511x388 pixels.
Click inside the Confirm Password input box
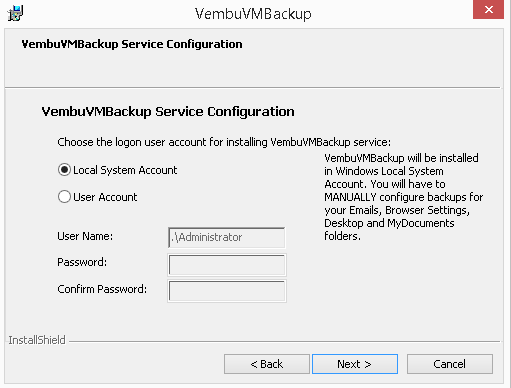tap(227, 291)
